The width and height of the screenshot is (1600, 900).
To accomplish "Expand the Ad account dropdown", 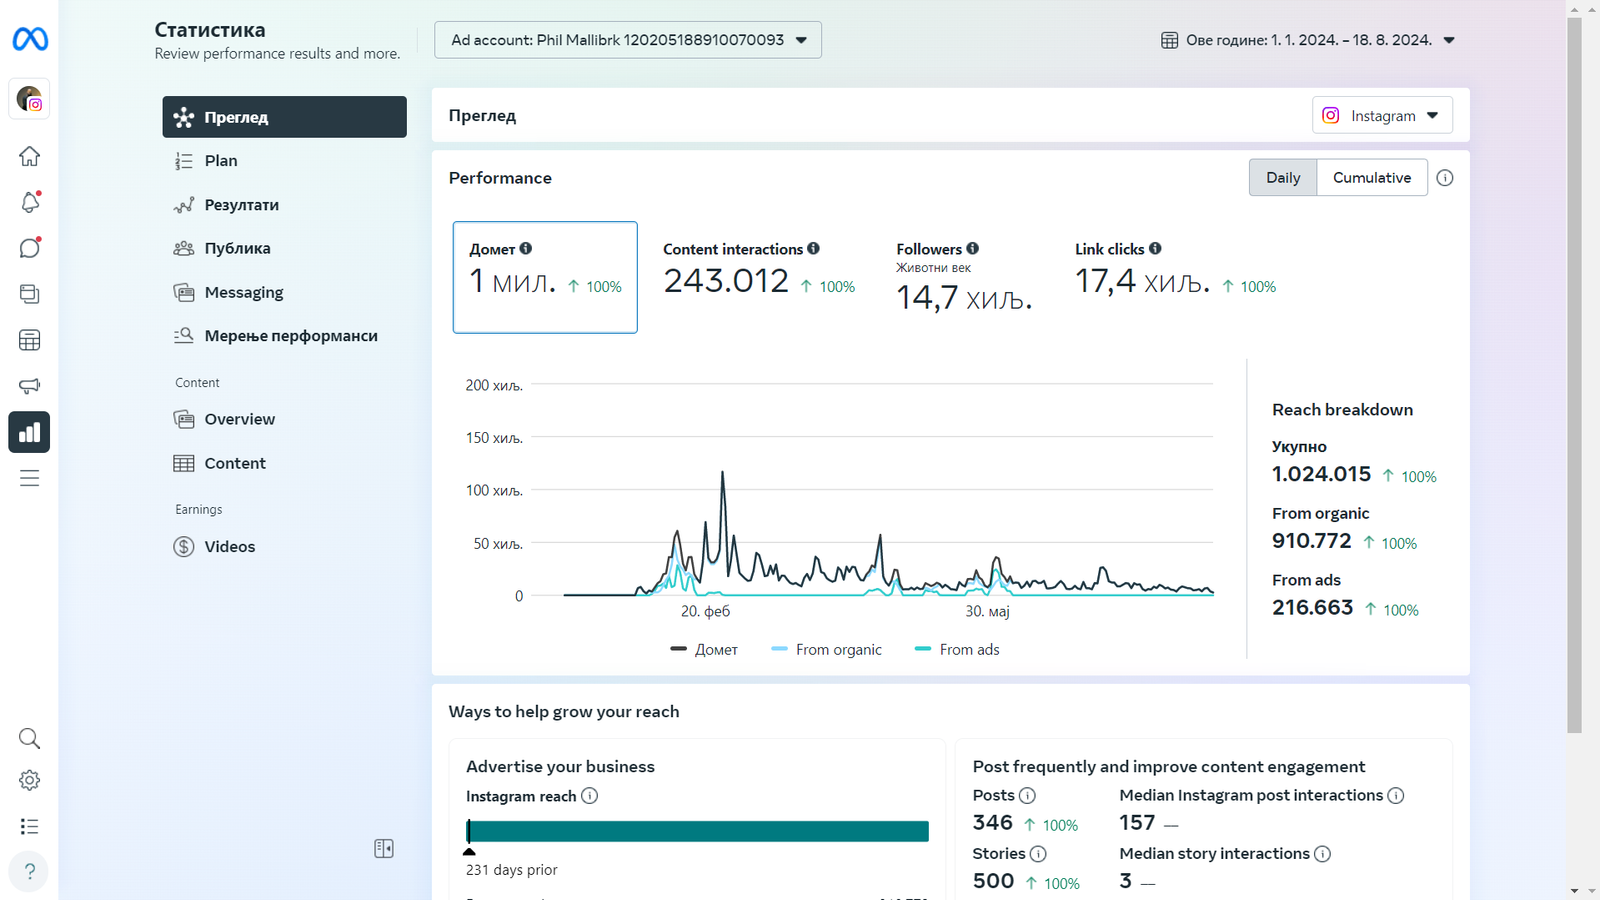I will [628, 40].
